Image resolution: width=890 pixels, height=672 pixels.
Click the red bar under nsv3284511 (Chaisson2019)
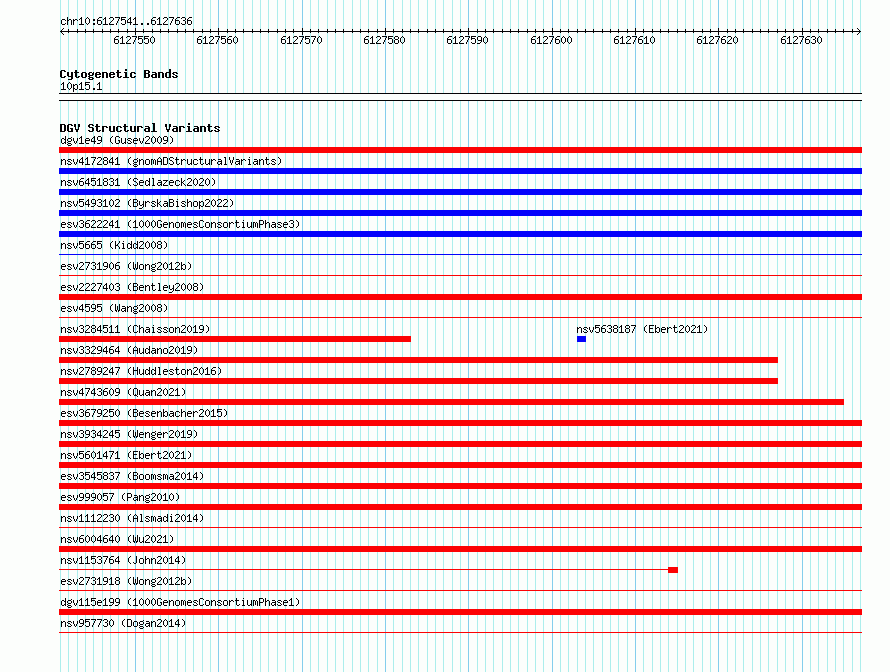click(x=235, y=339)
